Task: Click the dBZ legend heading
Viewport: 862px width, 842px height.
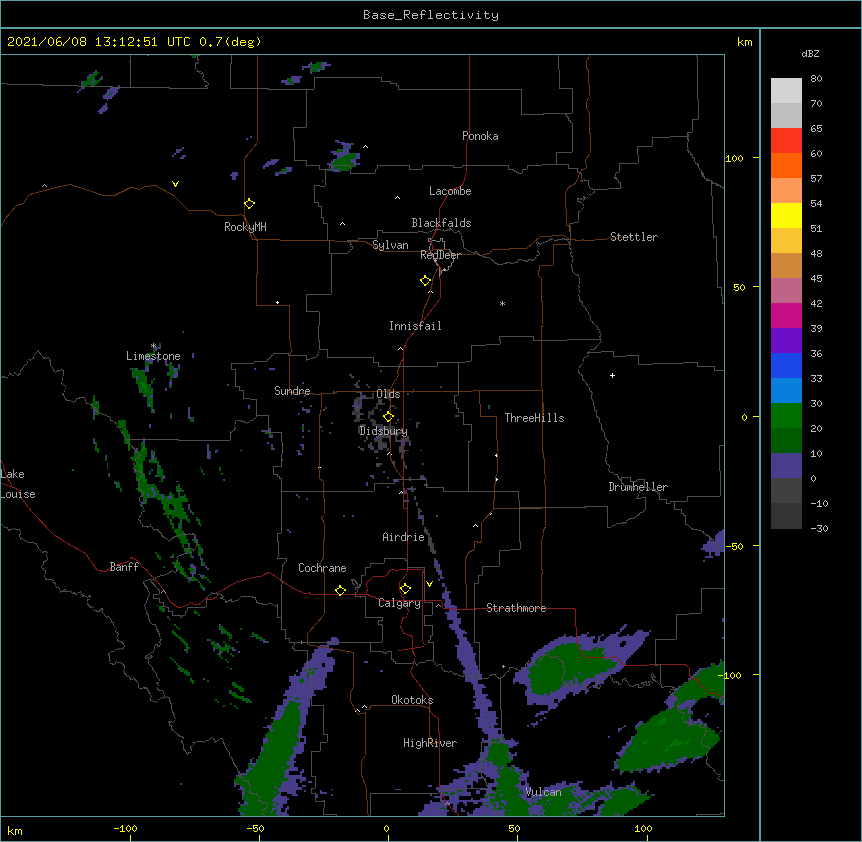Action: [x=810, y=53]
